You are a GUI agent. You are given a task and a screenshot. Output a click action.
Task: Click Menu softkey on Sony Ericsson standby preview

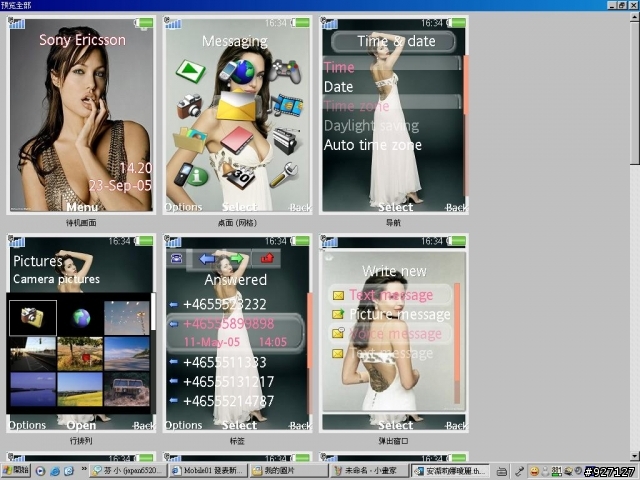(x=82, y=207)
